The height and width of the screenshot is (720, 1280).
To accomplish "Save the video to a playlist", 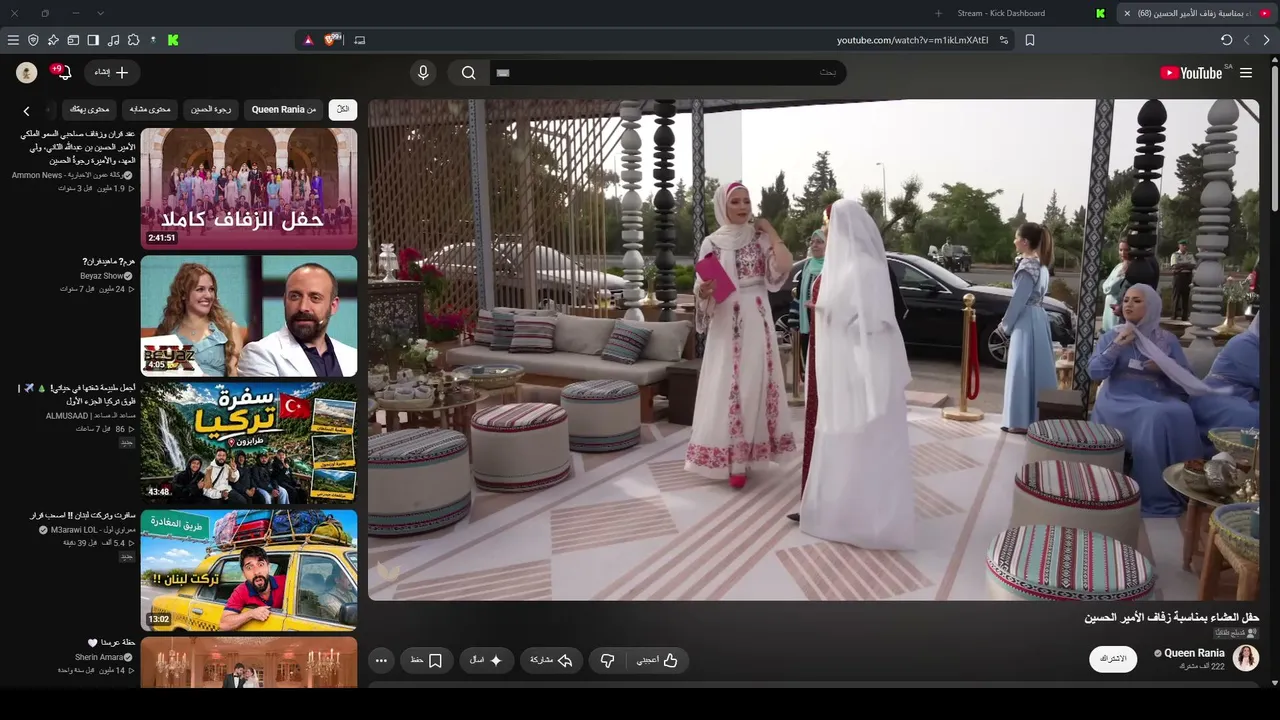I will (x=426, y=660).
